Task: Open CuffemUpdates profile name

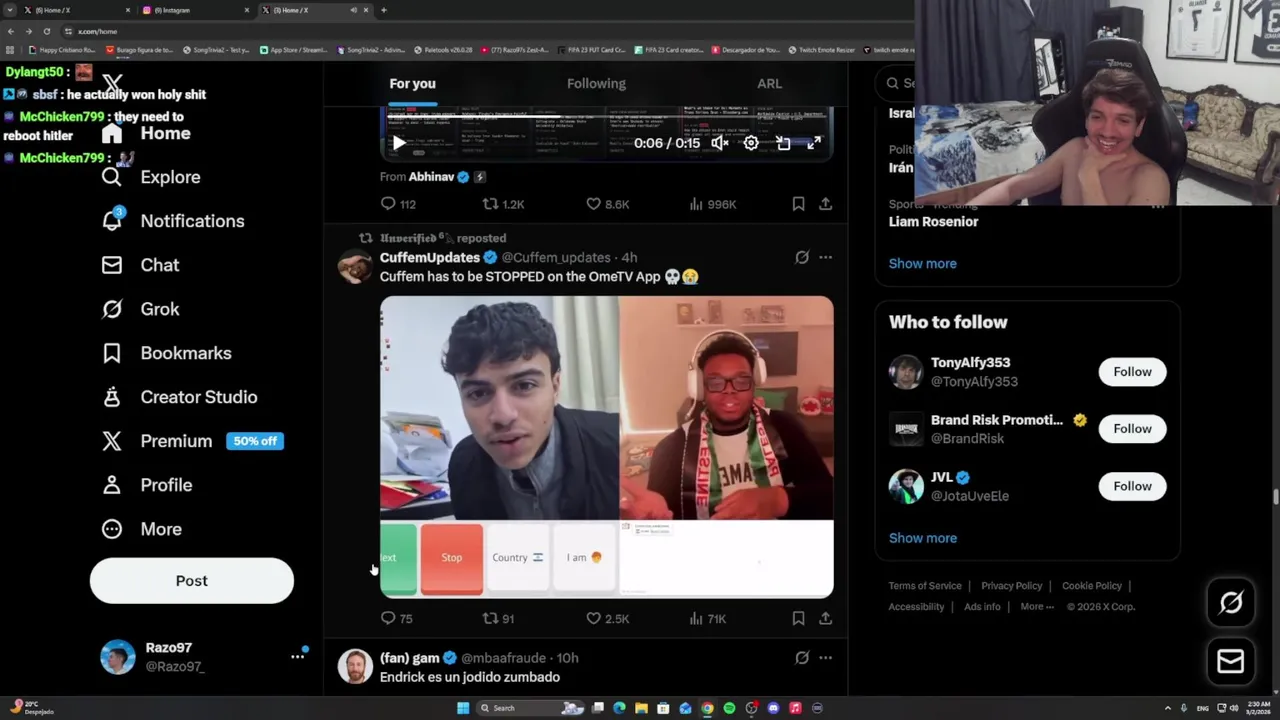Action: tap(430, 258)
